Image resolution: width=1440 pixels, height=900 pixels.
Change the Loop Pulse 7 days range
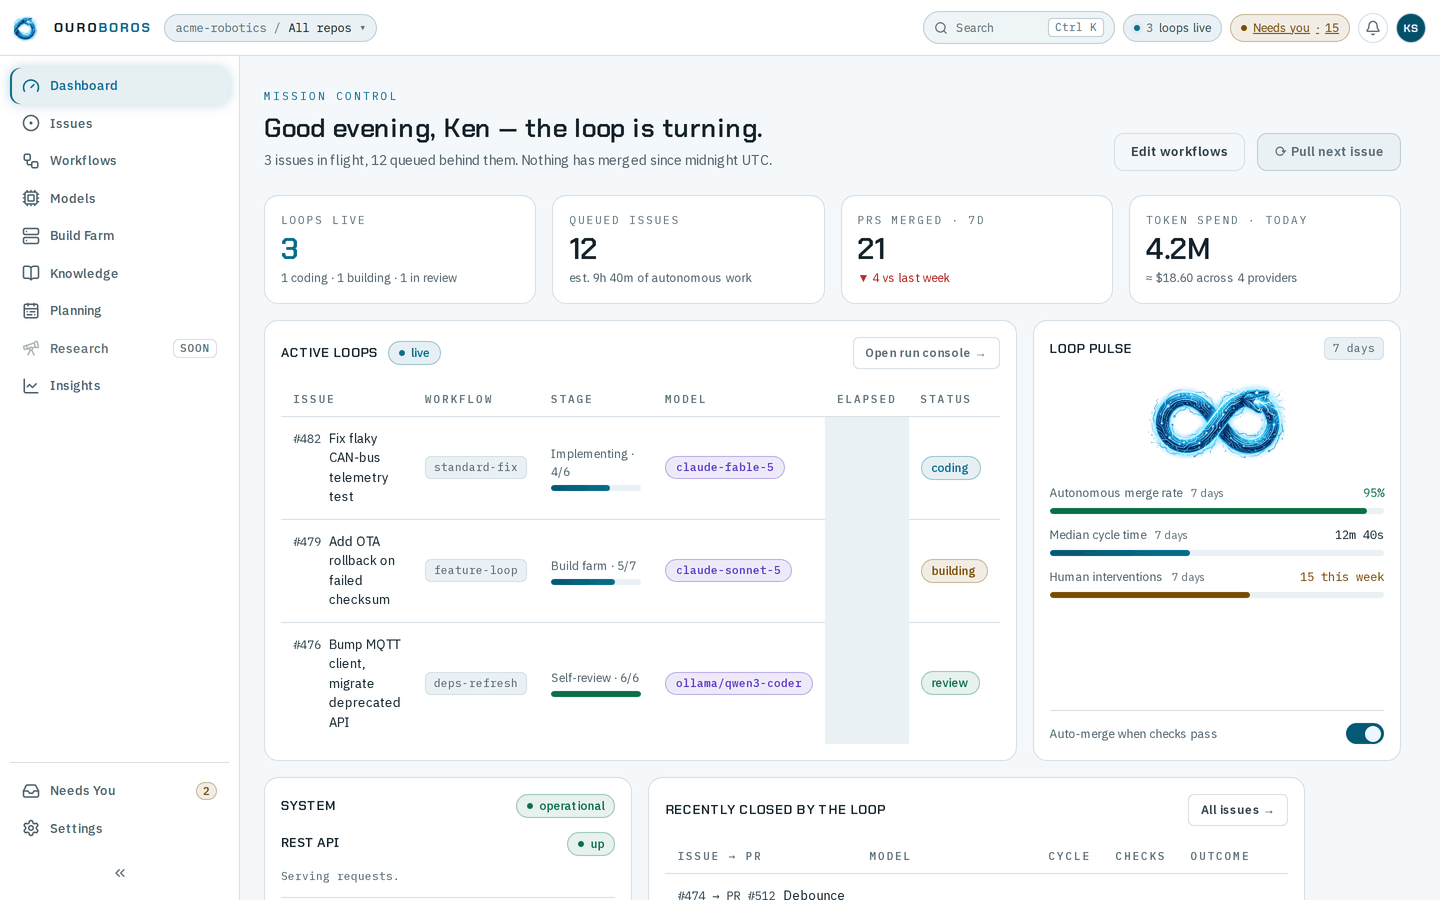(x=1354, y=348)
